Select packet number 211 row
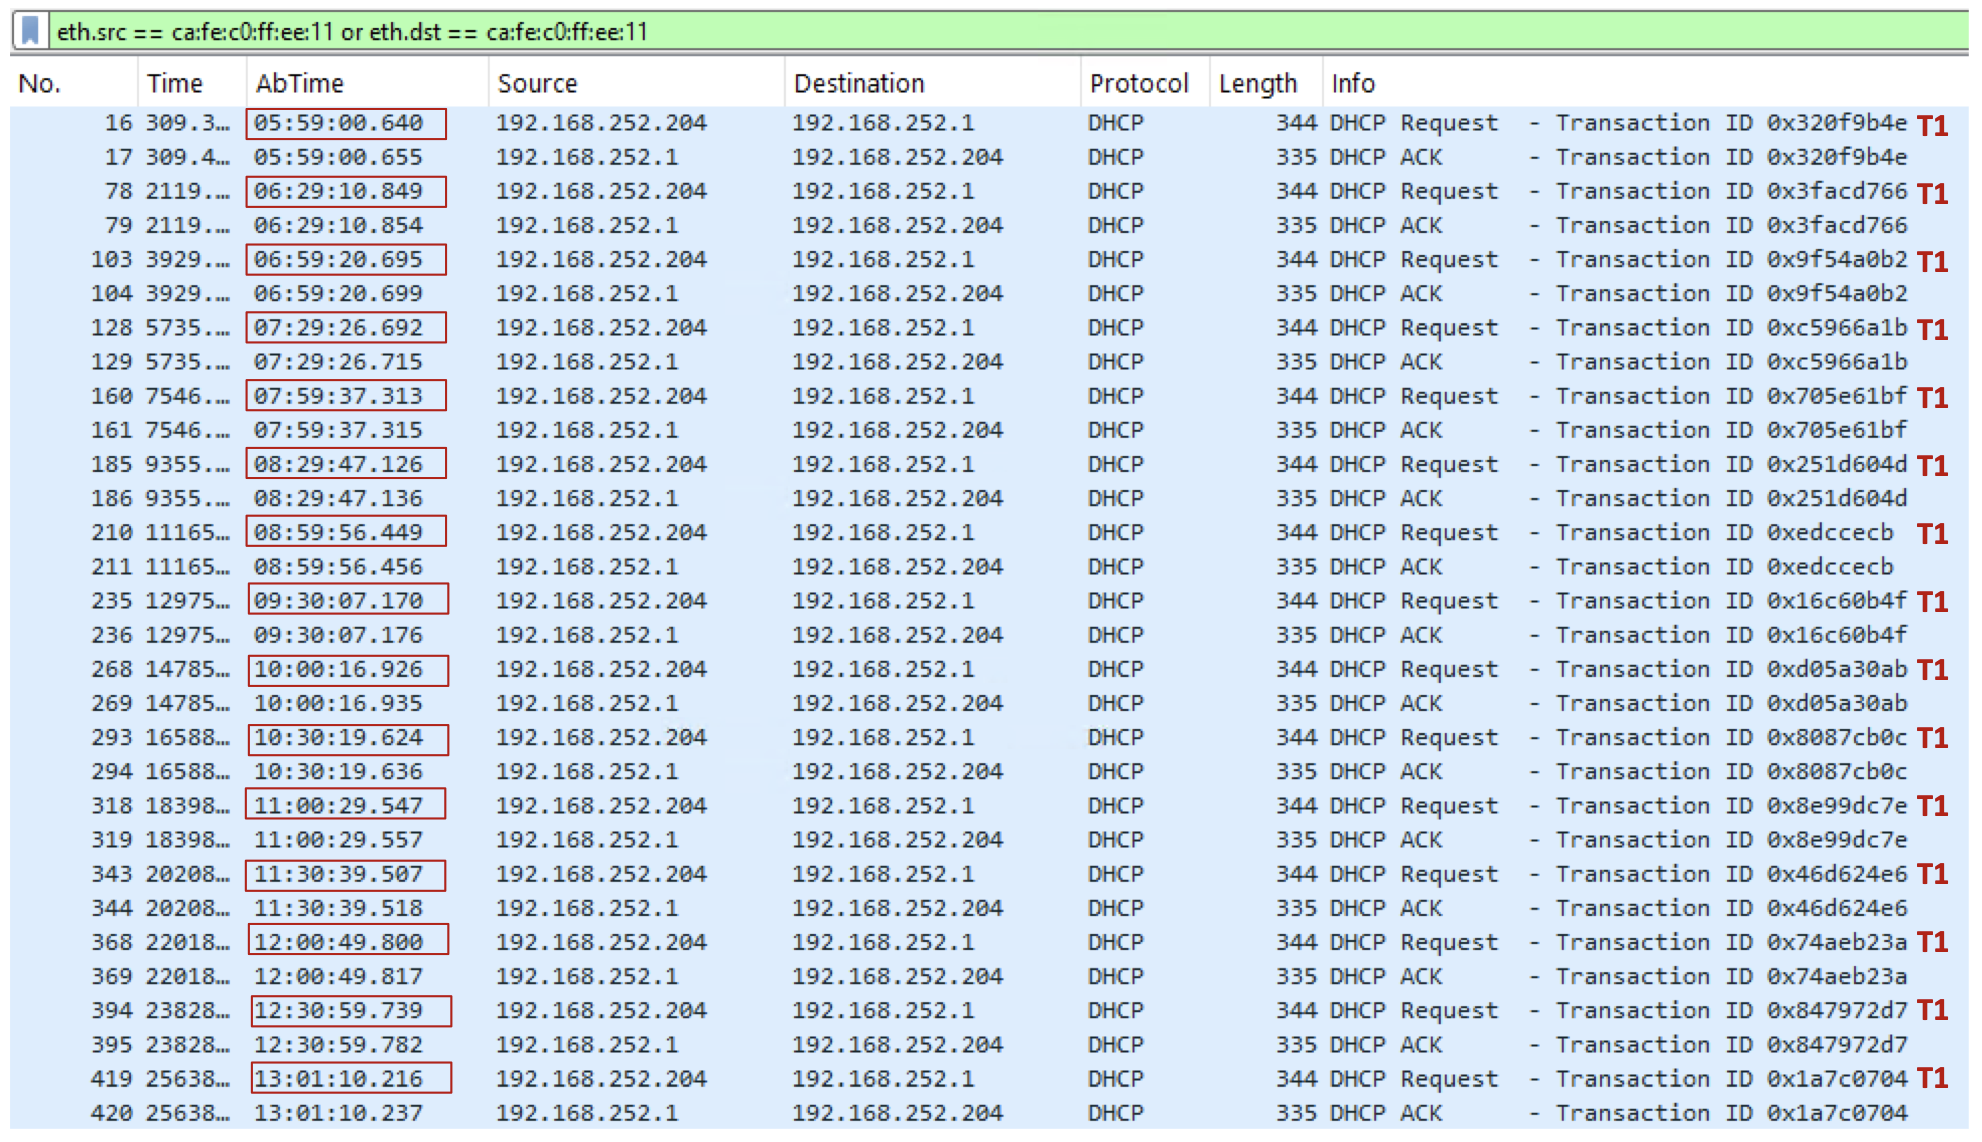Image resolution: width=1982 pixels, height=1142 pixels. 989,567
